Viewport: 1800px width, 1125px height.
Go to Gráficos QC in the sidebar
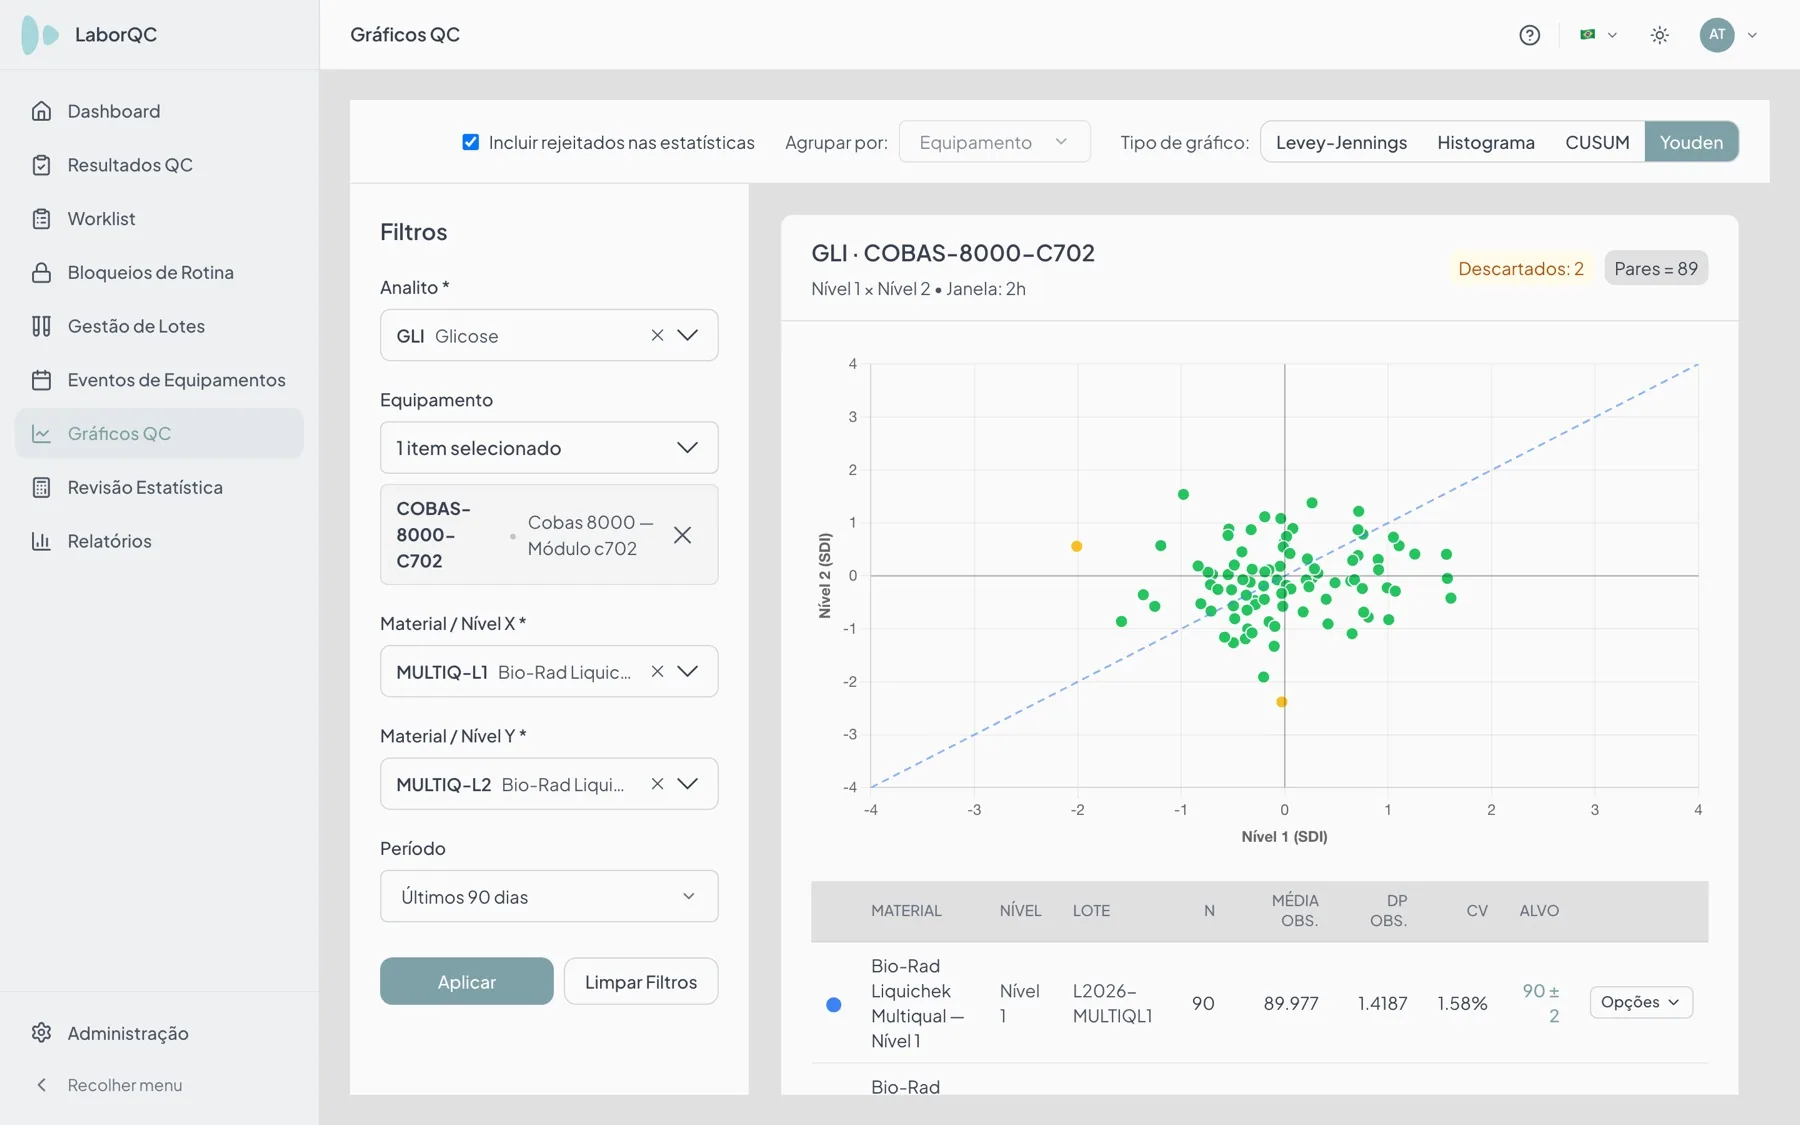[159, 434]
